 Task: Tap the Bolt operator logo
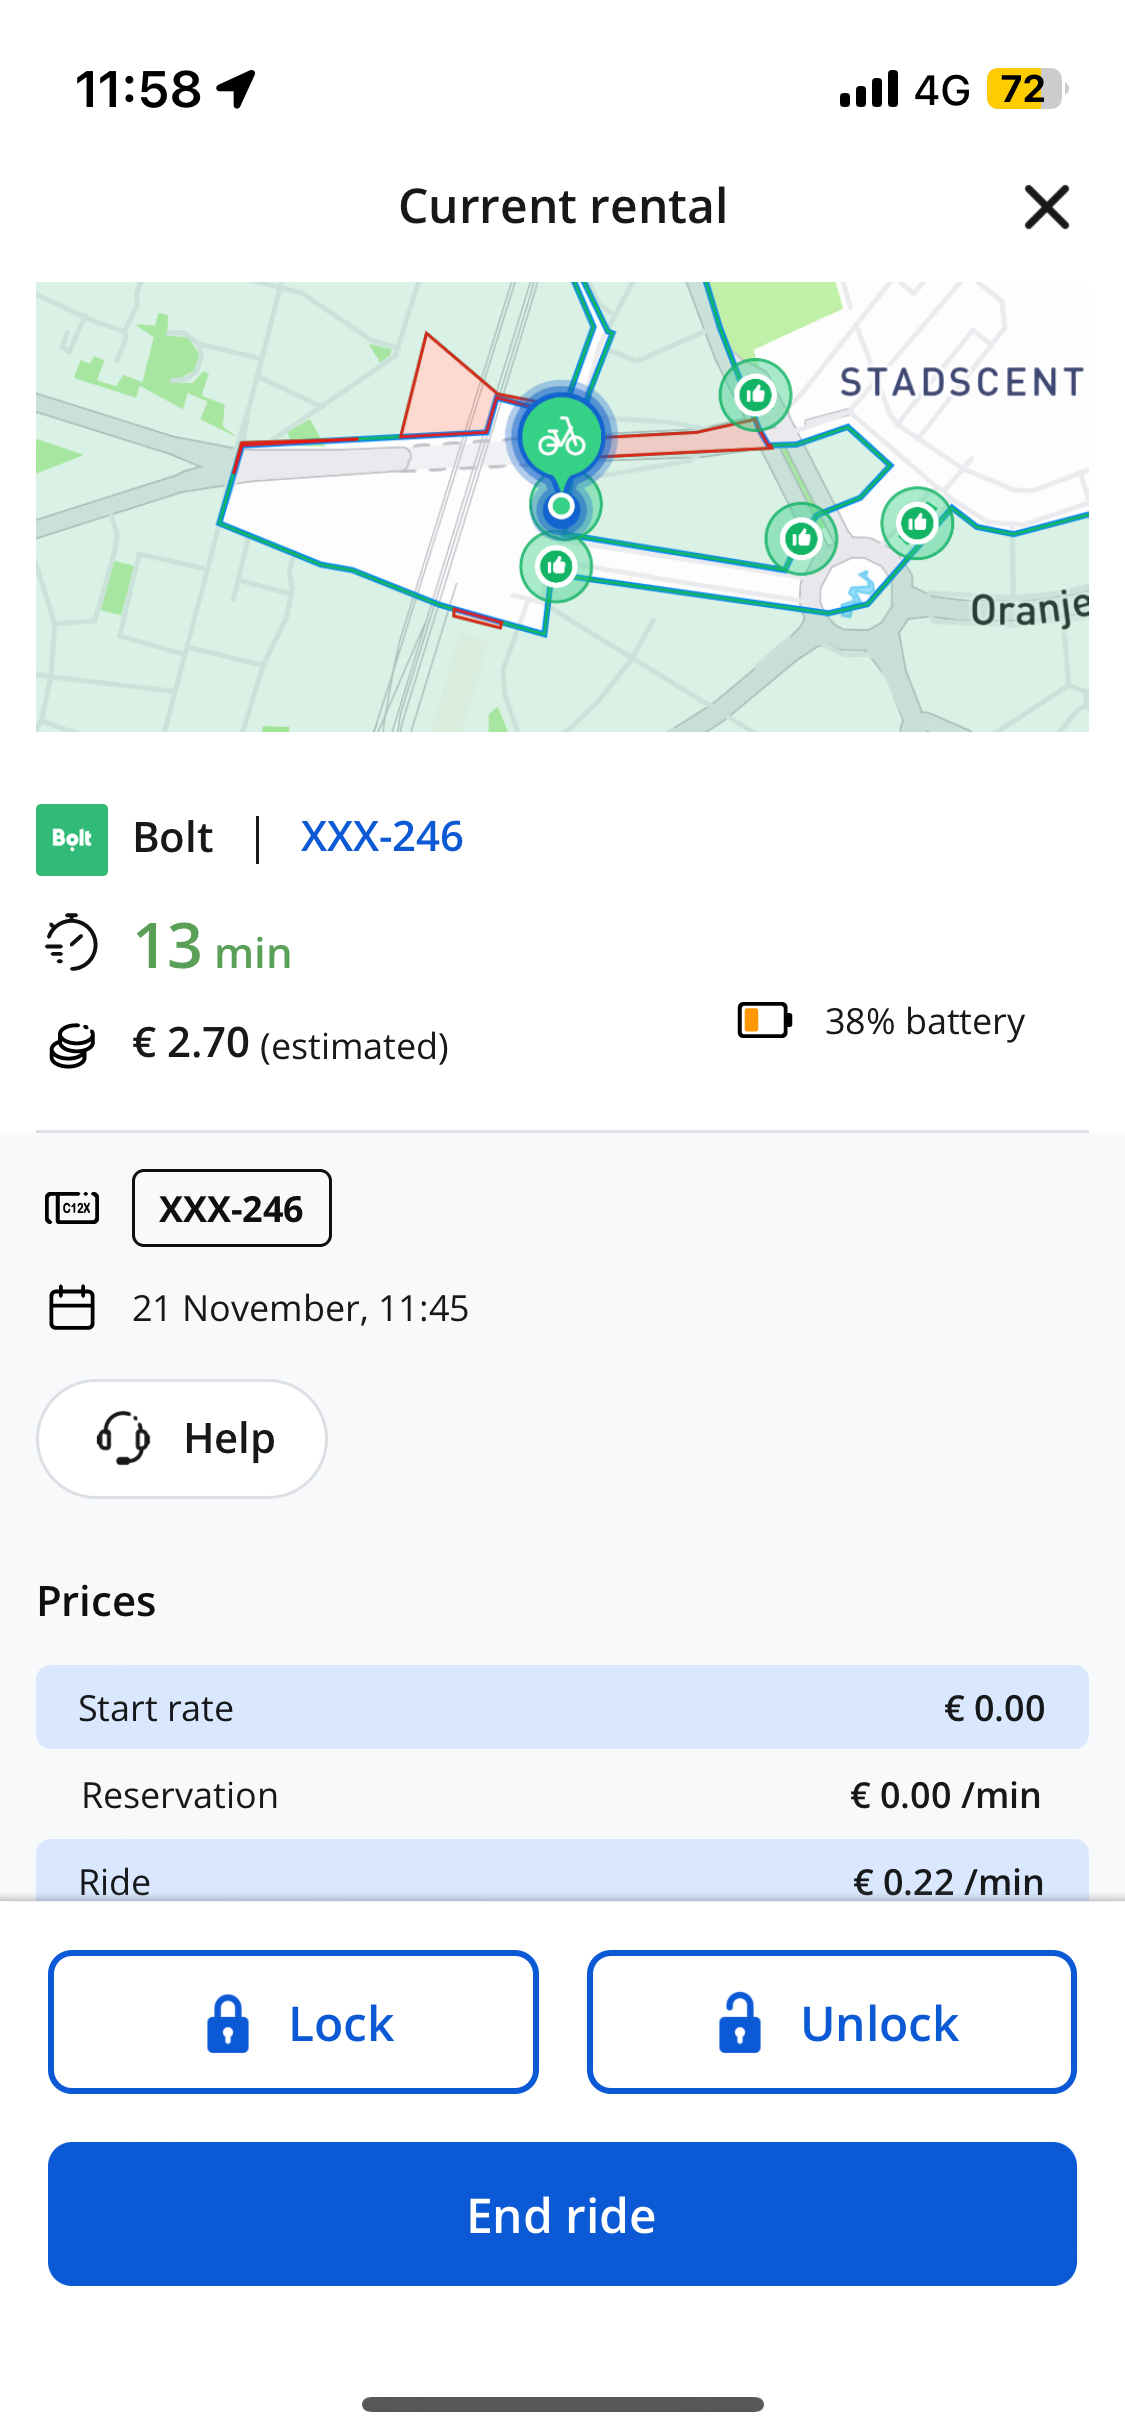72,839
